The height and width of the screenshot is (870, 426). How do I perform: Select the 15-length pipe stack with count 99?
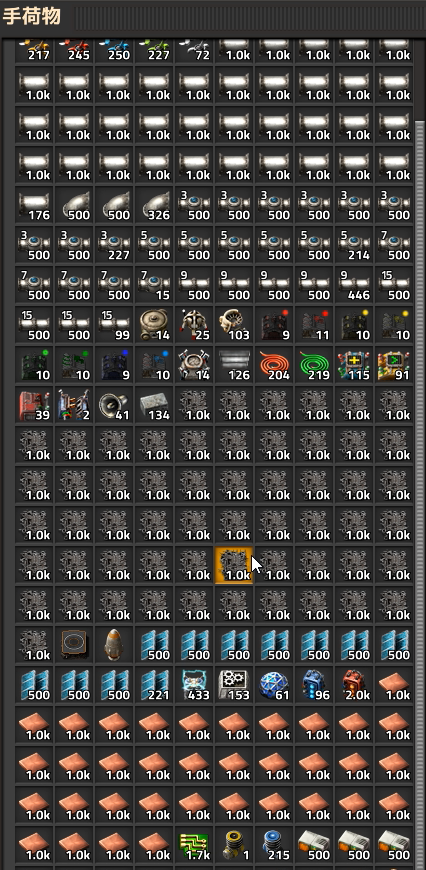(114, 325)
